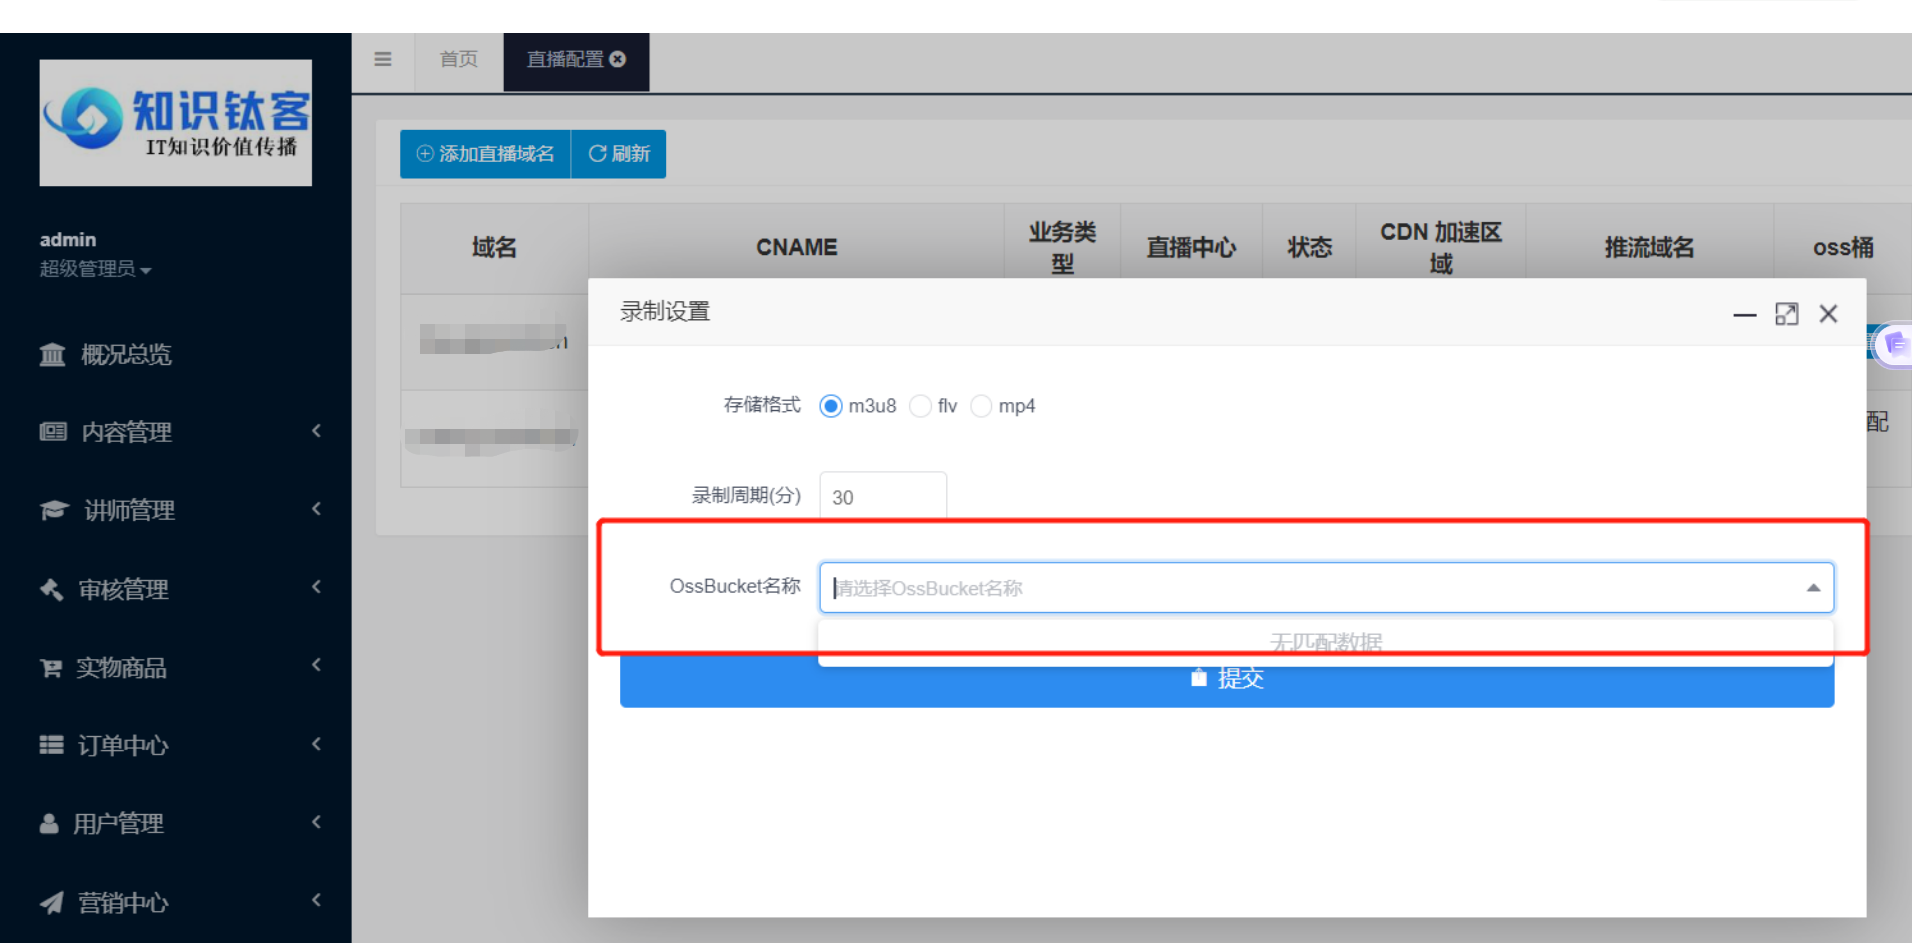Image resolution: width=1912 pixels, height=943 pixels.
Task: Click the 状态 column header
Action: coord(1309,248)
